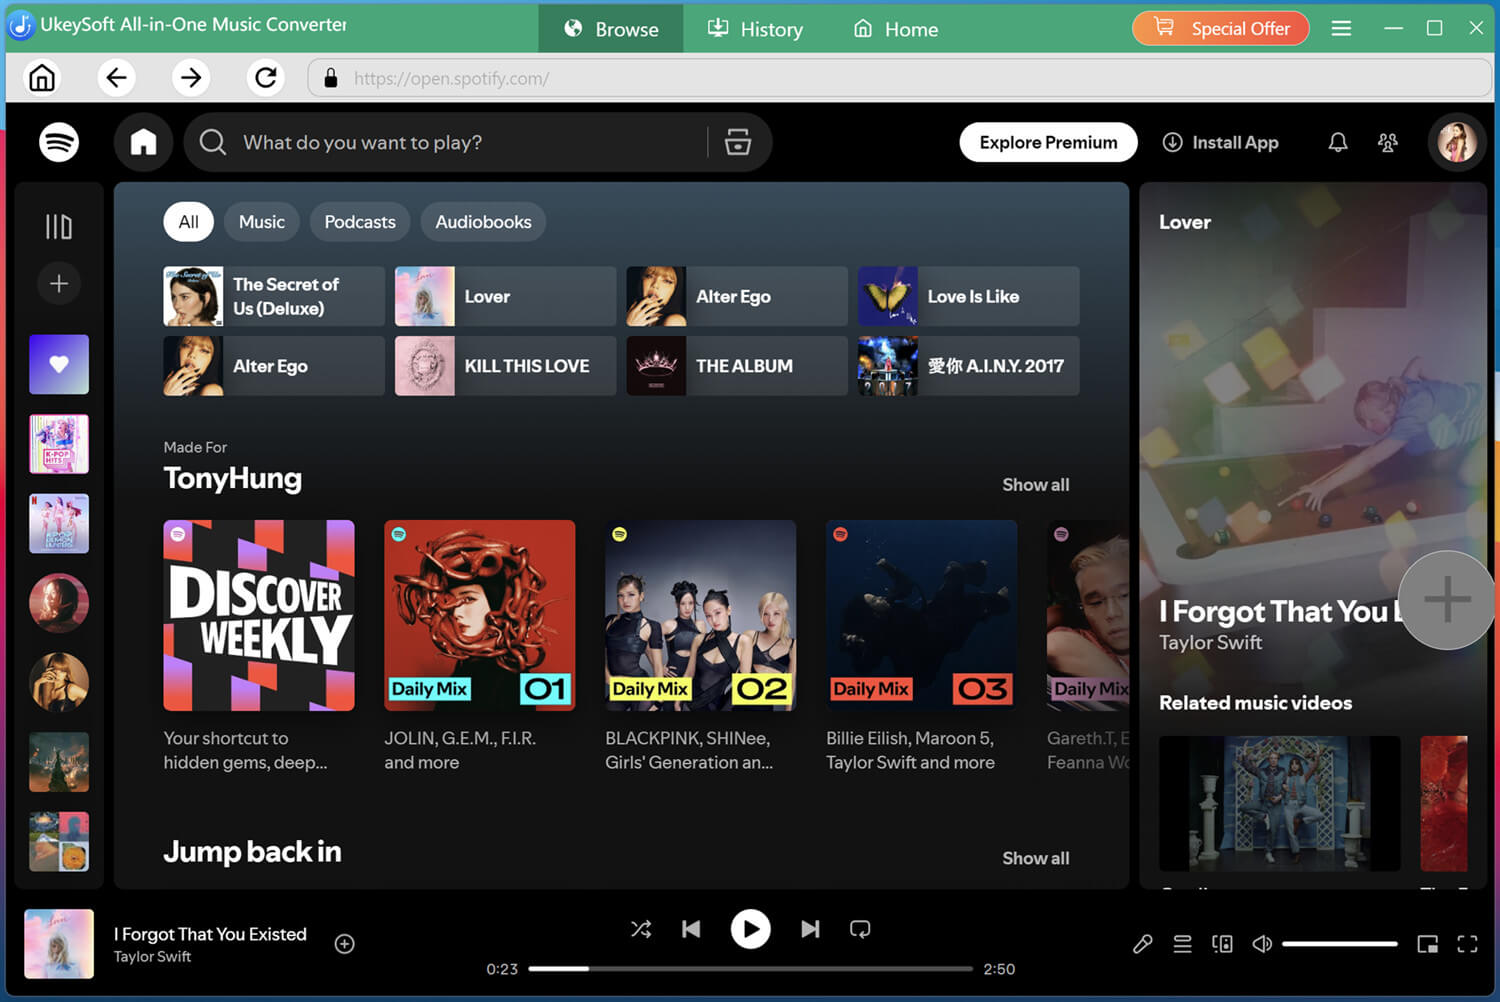Switch to the History tab
1500x1002 pixels.
pyautogui.click(x=755, y=28)
